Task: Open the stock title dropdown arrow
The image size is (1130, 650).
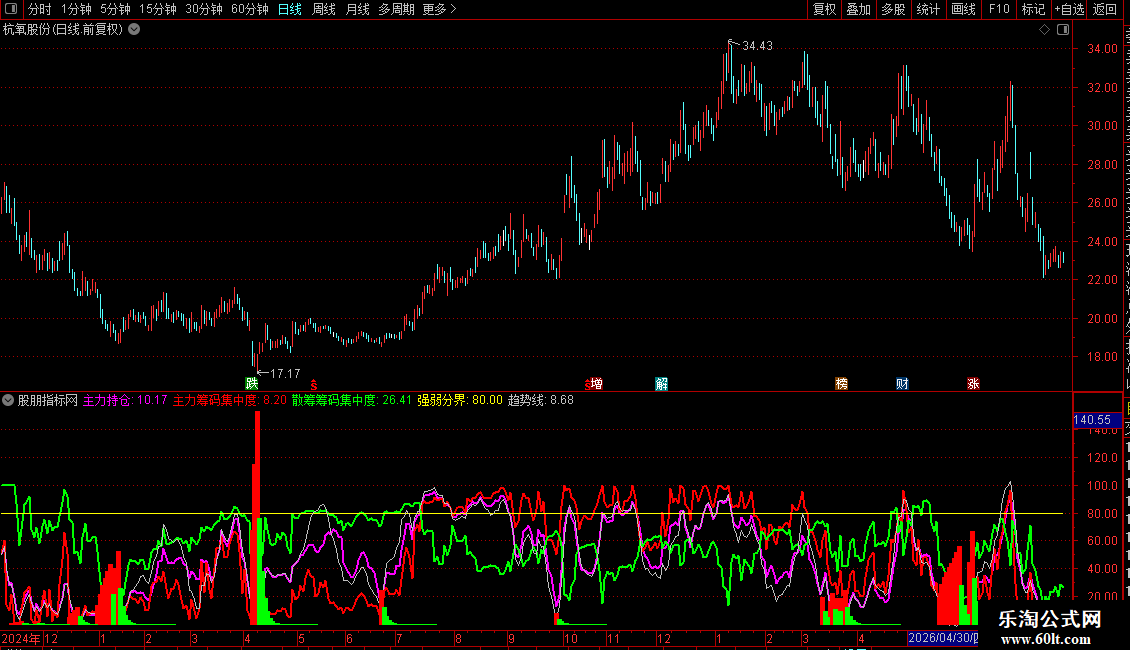Action: point(134,30)
